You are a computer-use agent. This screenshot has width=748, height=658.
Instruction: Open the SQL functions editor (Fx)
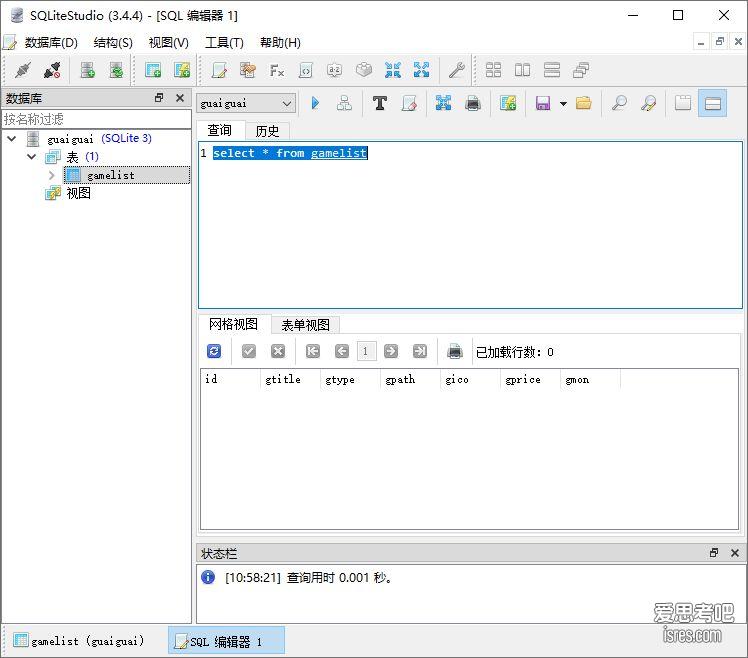click(x=277, y=70)
